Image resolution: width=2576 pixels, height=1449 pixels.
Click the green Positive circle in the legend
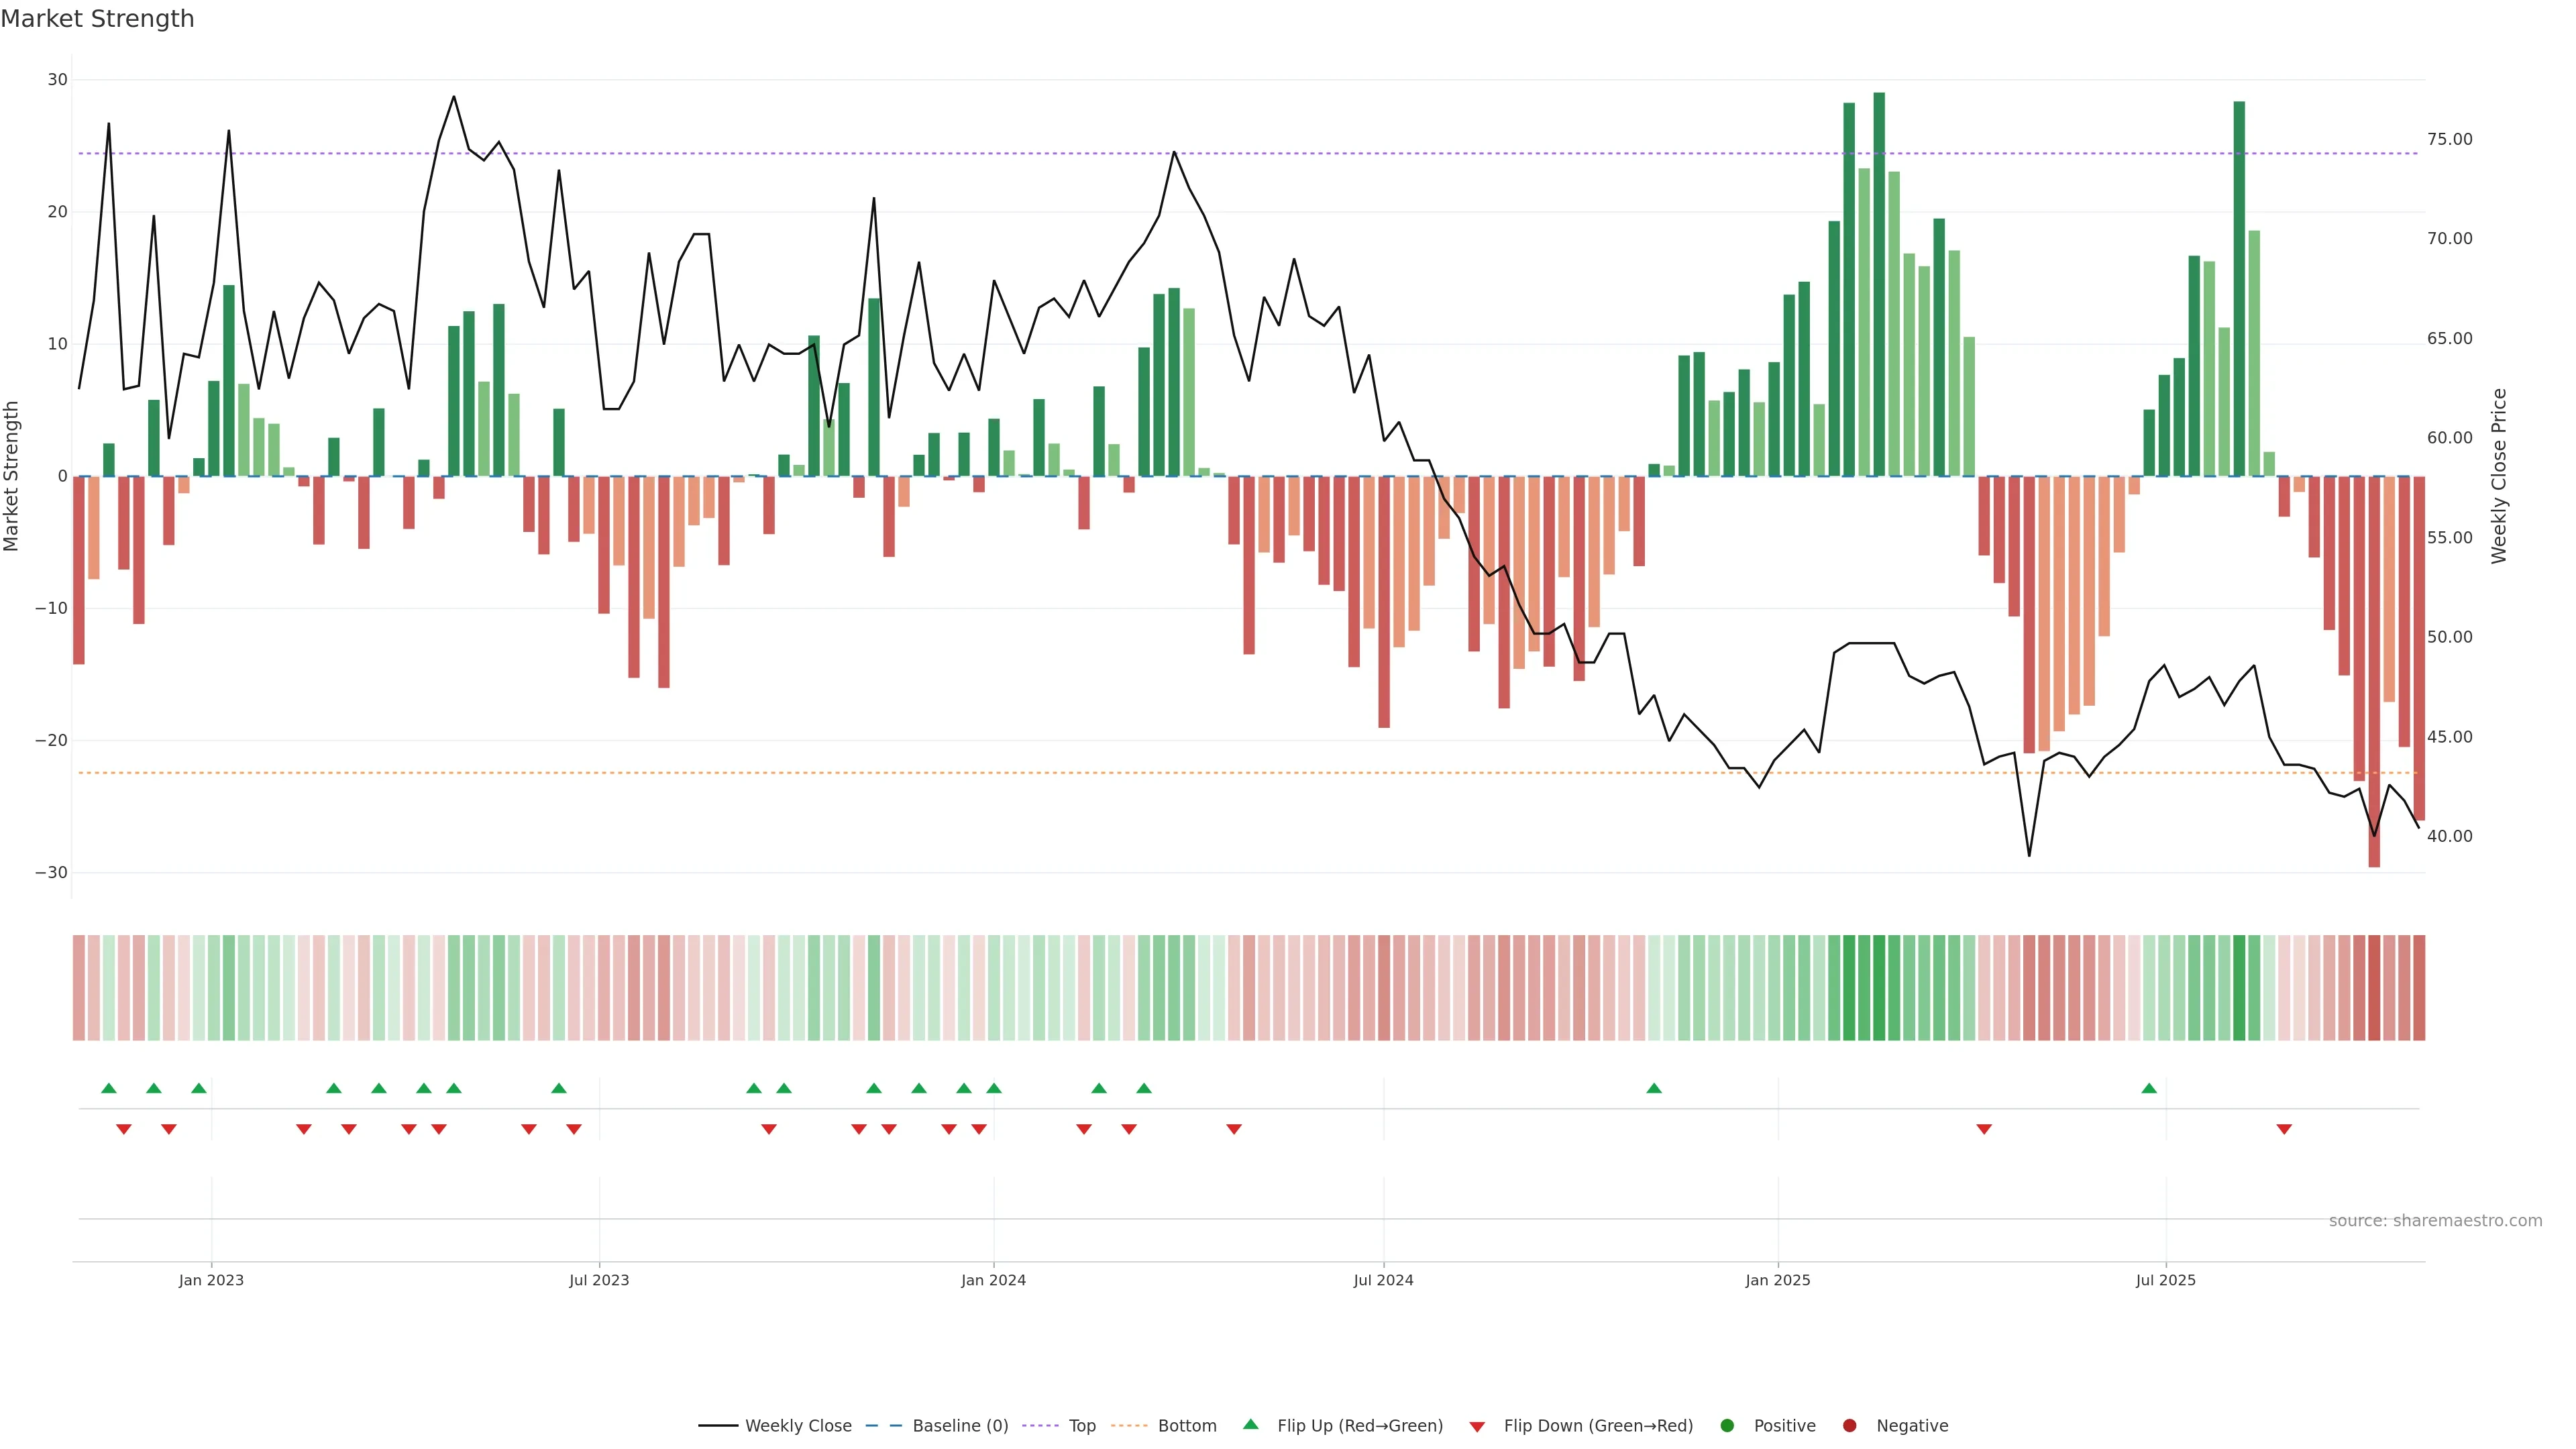click(1727, 1426)
